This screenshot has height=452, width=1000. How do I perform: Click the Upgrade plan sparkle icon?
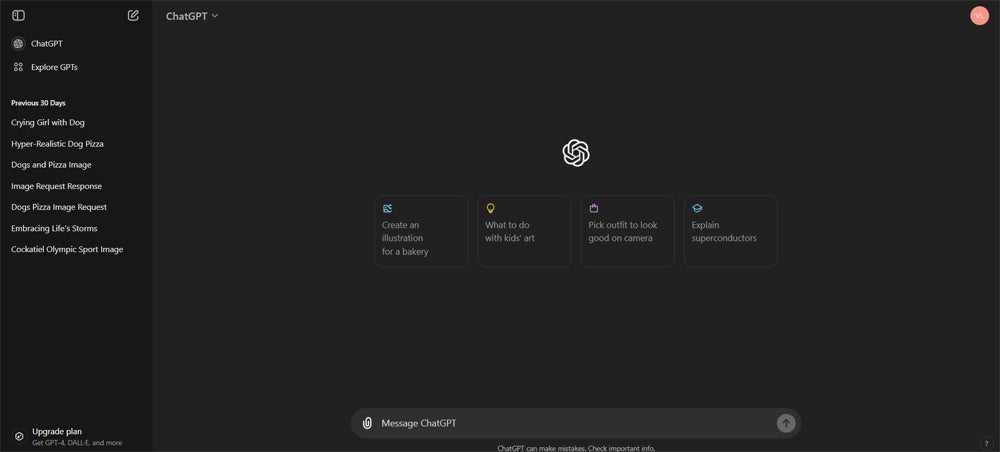tap(18, 436)
